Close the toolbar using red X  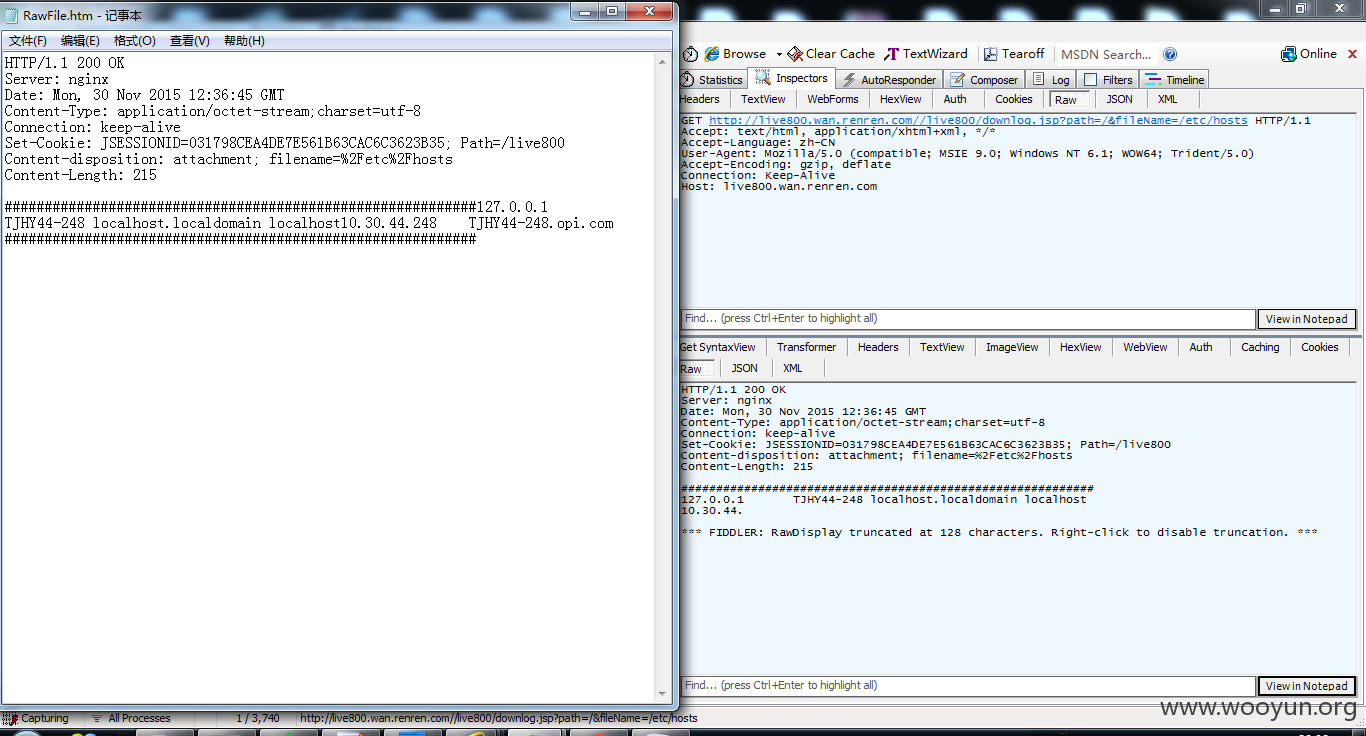[x=1353, y=54]
